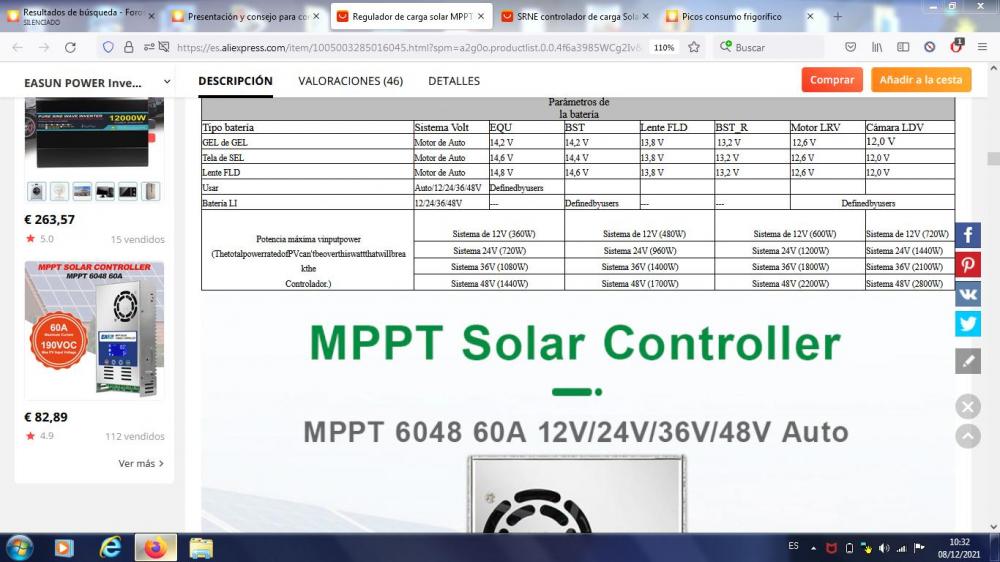Share on Facebook
The image size is (1000, 562).
pos(967,235)
